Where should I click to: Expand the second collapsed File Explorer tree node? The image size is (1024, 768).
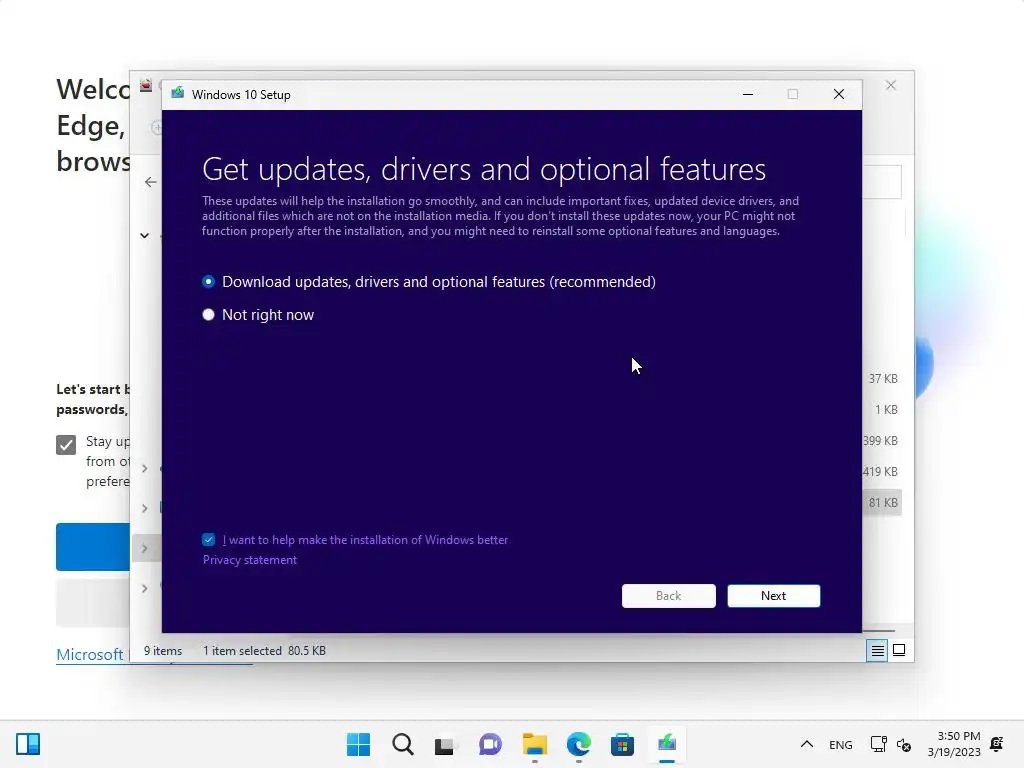click(144, 508)
